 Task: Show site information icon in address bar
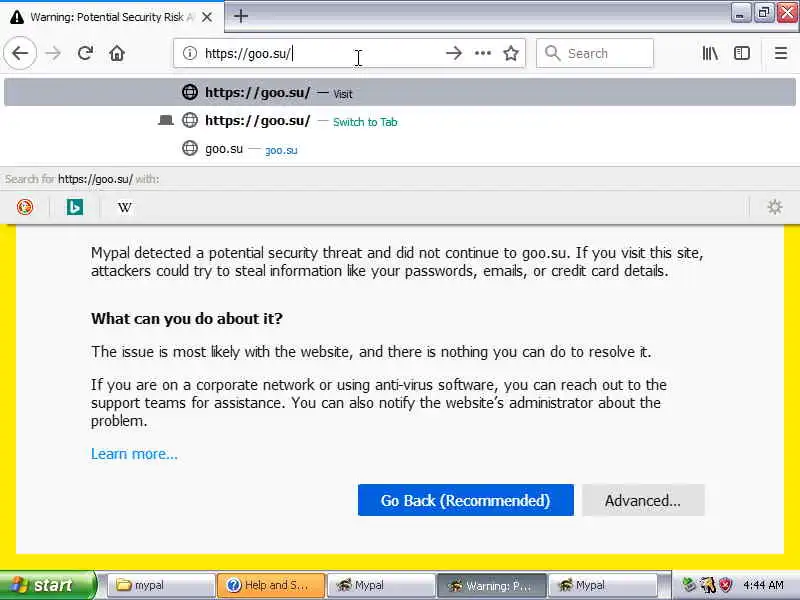pyautogui.click(x=190, y=53)
